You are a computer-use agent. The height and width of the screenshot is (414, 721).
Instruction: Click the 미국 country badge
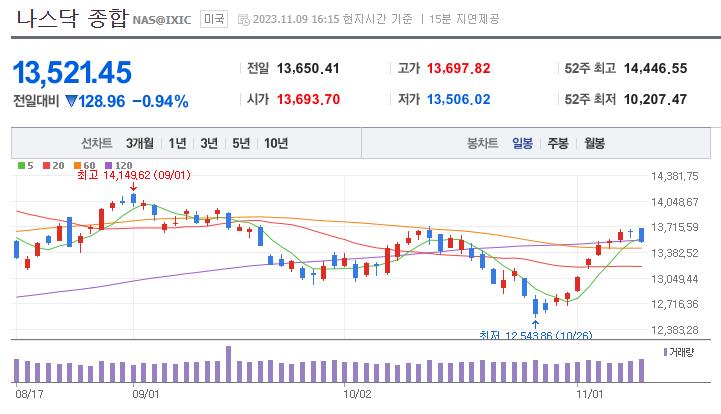point(213,19)
